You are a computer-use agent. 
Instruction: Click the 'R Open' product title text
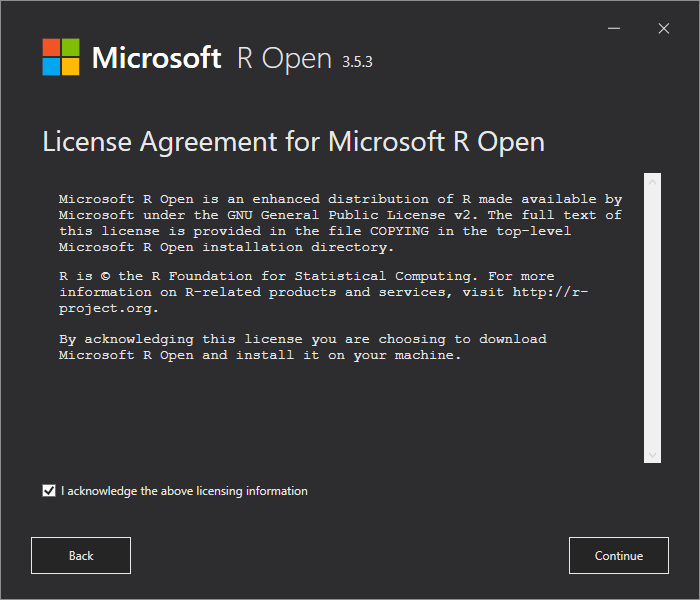[284, 58]
